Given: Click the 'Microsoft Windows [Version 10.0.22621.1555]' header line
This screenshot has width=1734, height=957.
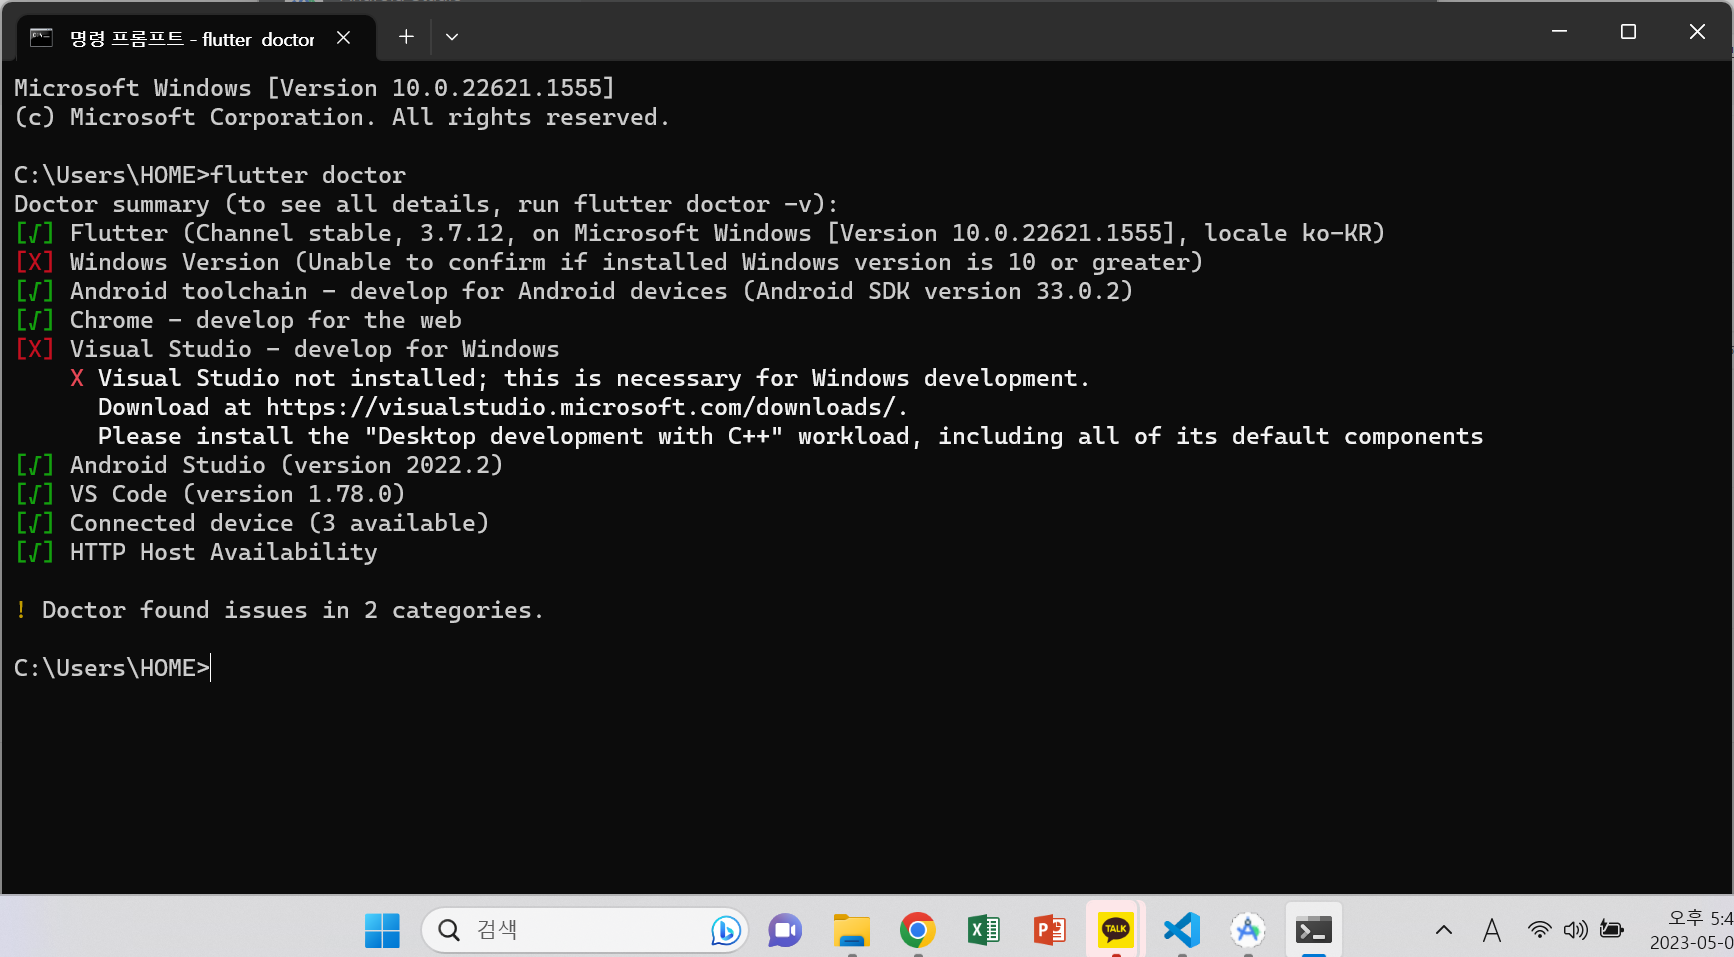Looking at the screenshot, I should point(314,88).
